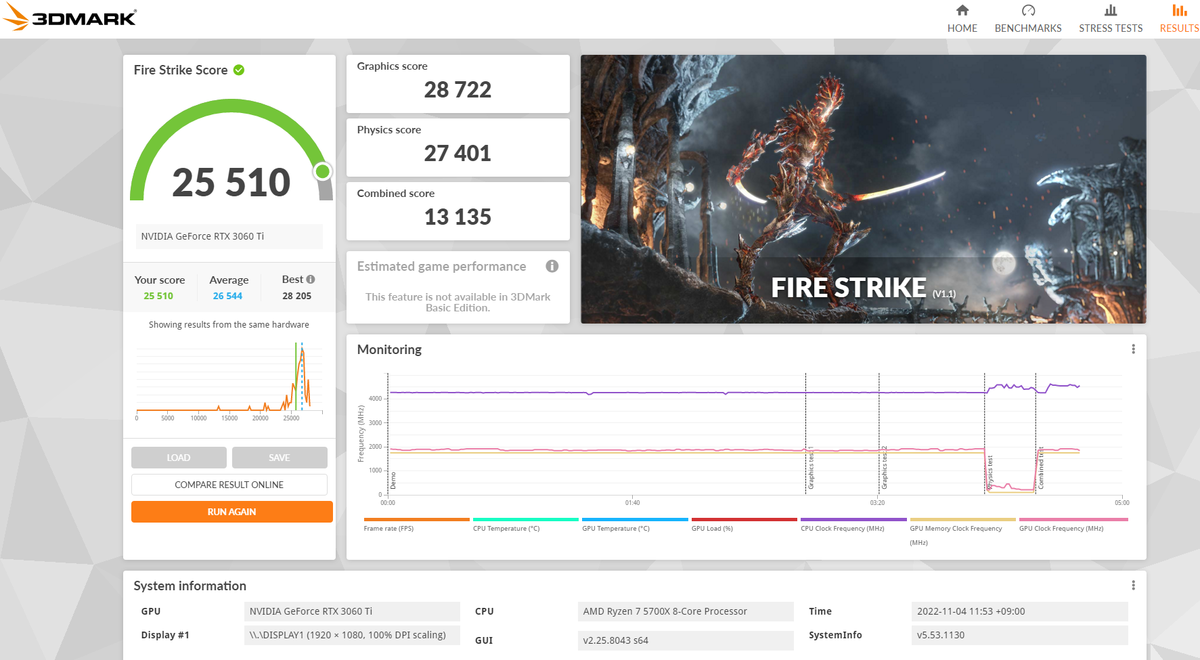Click the 3DMark logo
Viewport: 1200px width, 660px height.
click(70, 18)
